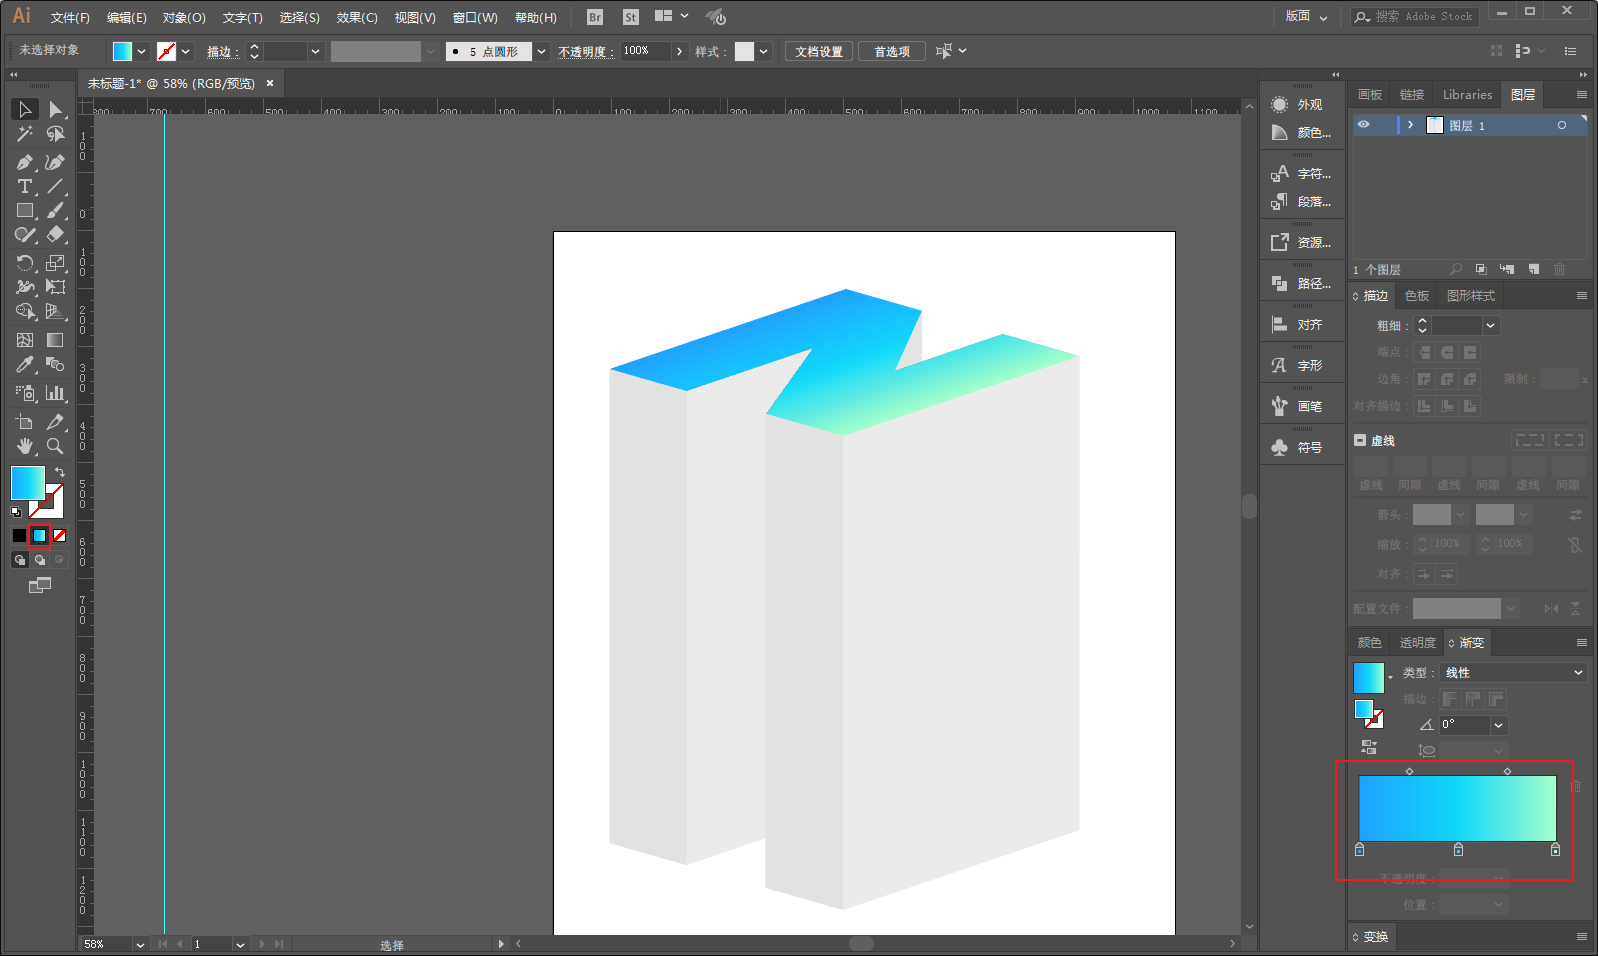
Task: Click the middle gradient color stop
Action: (1458, 849)
